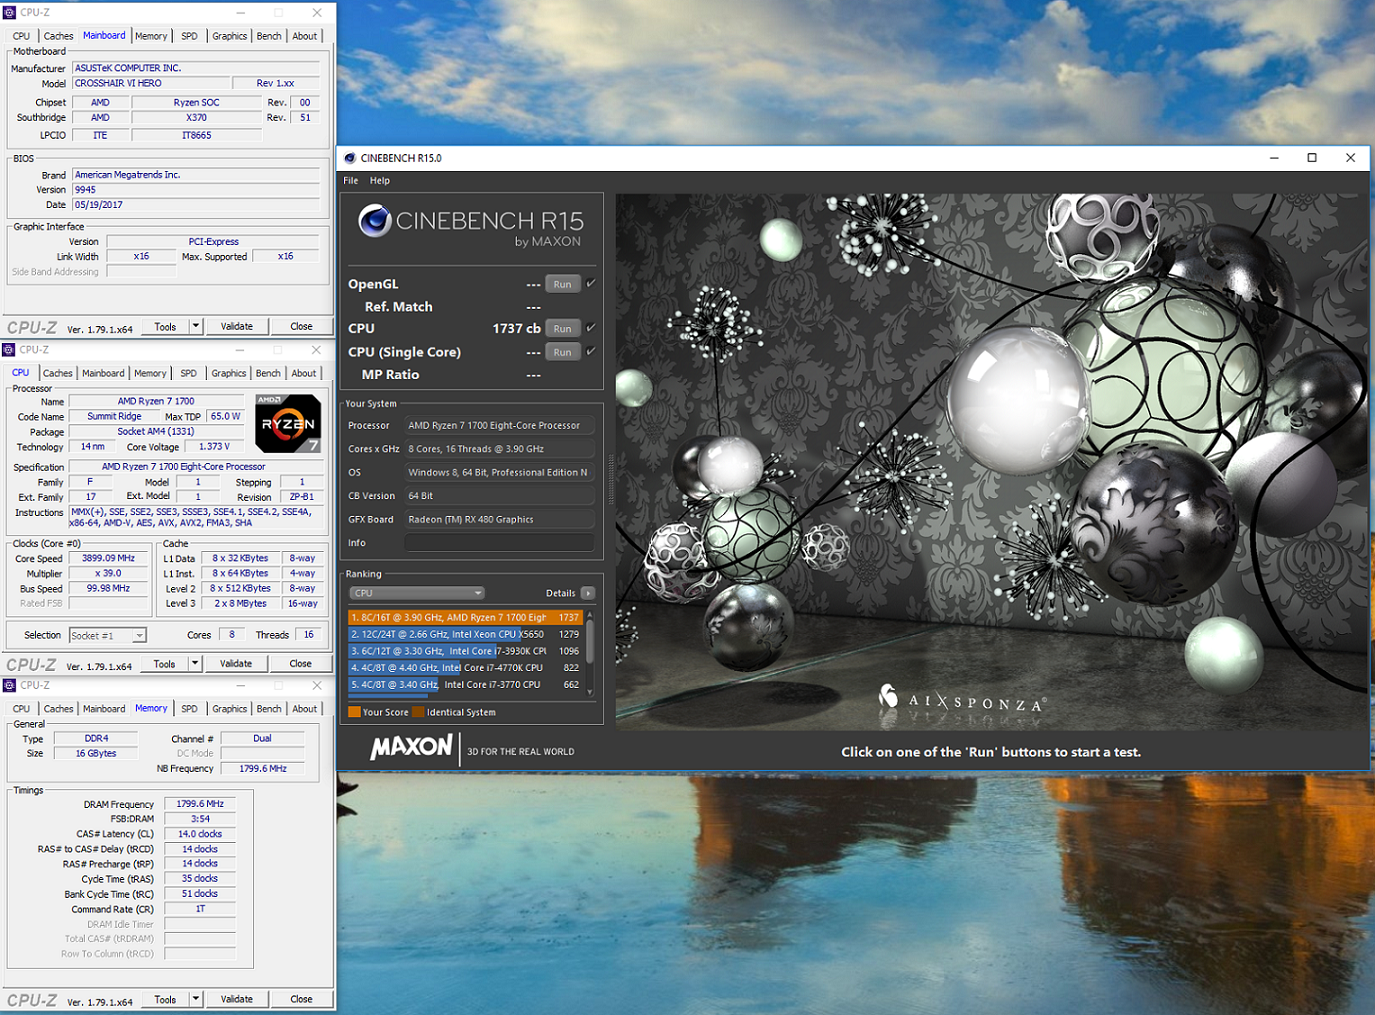Screen dimensions: 1375x1015
Task: Open the Cinebench File menu
Action: tap(351, 181)
